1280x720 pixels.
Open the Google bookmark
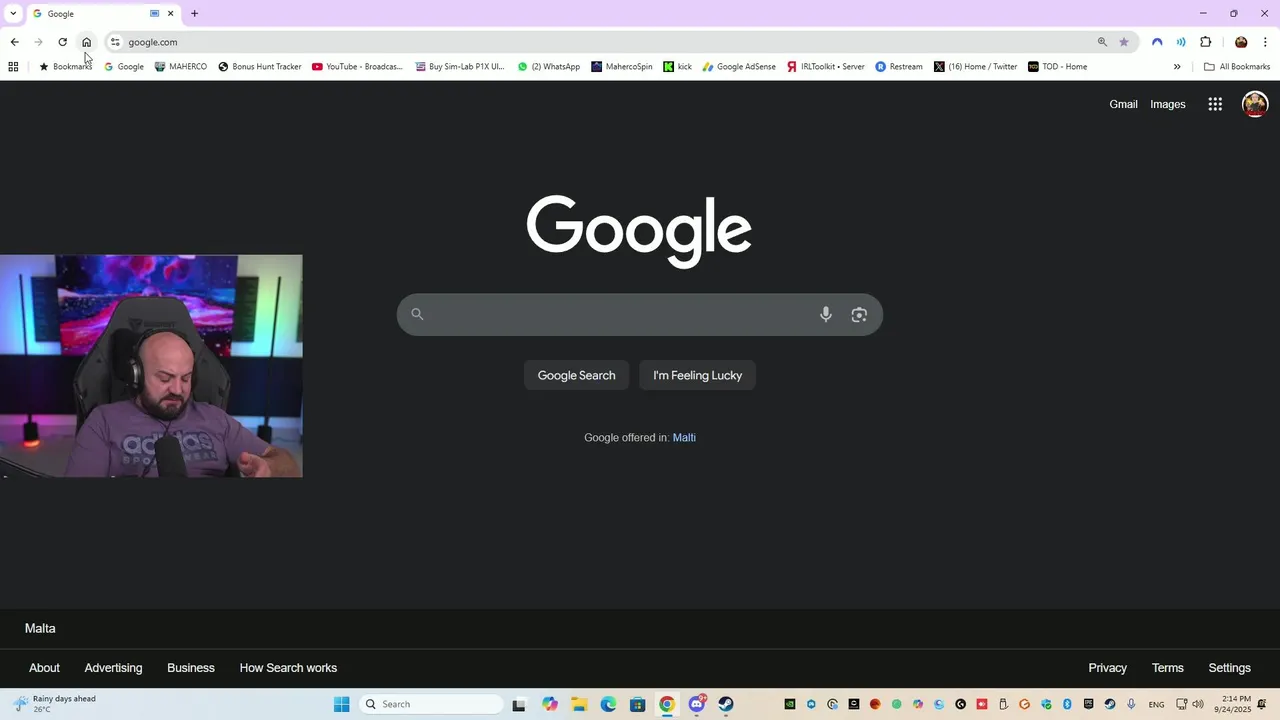tap(124, 67)
